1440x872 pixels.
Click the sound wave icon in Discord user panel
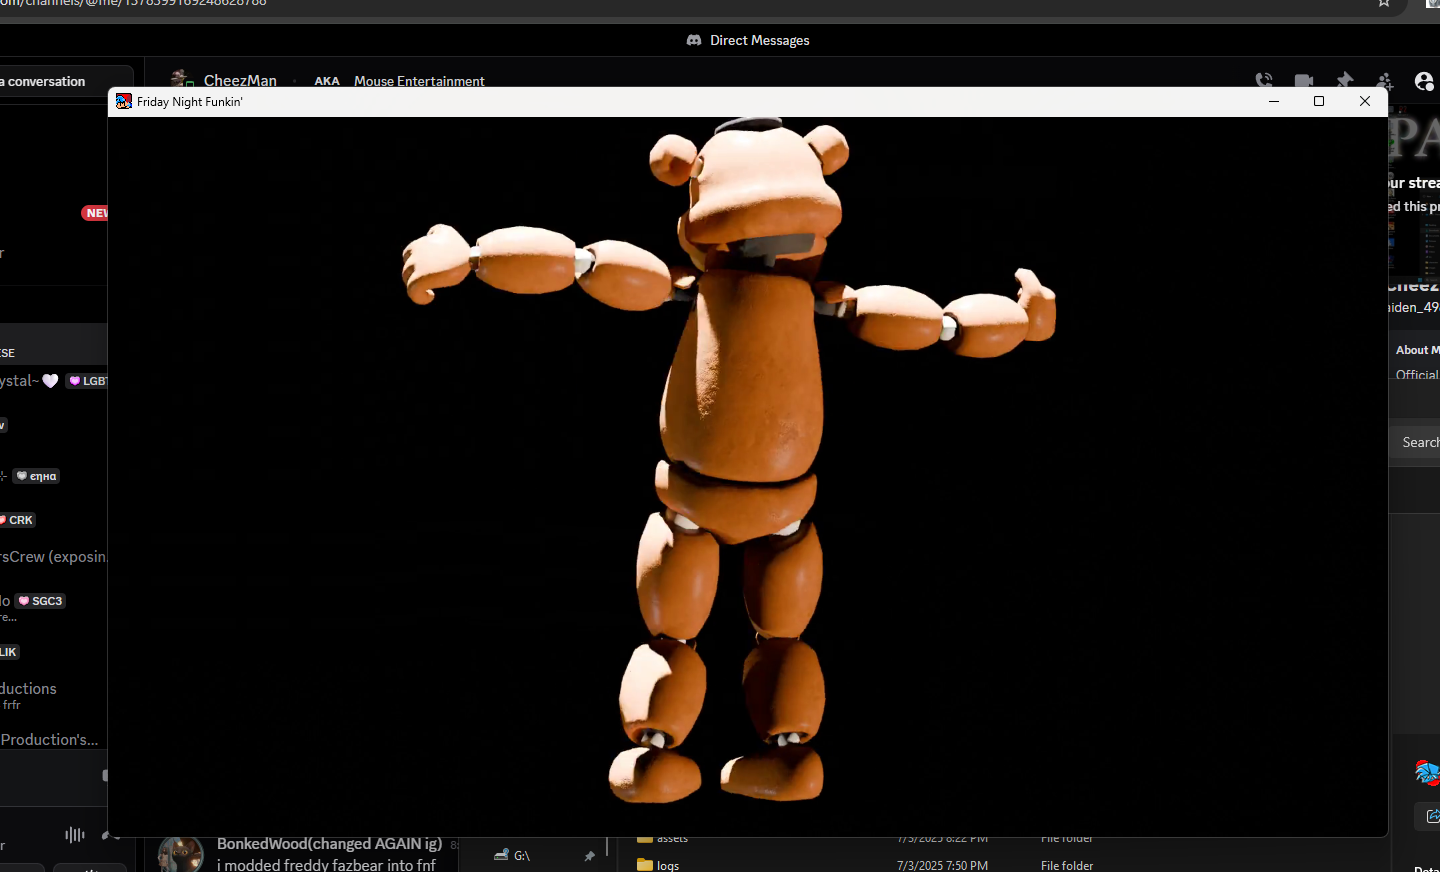(x=75, y=834)
